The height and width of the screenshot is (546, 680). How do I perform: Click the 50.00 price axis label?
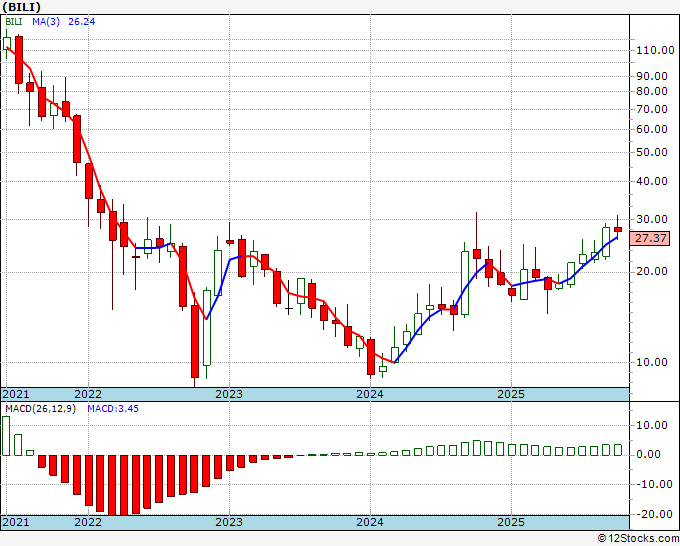coord(651,152)
